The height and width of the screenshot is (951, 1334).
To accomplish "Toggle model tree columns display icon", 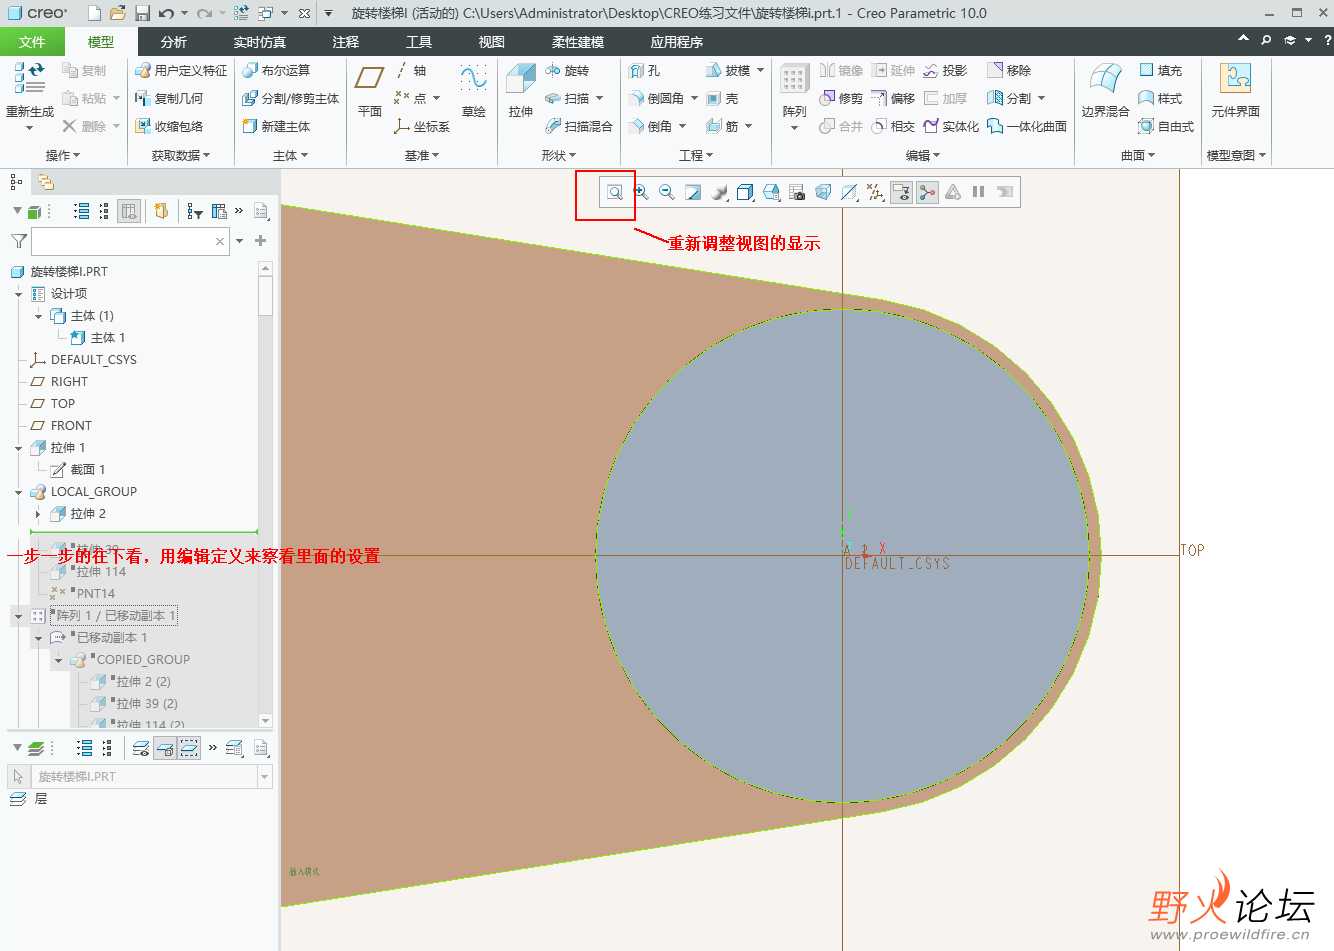I will click(x=129, y=211).
